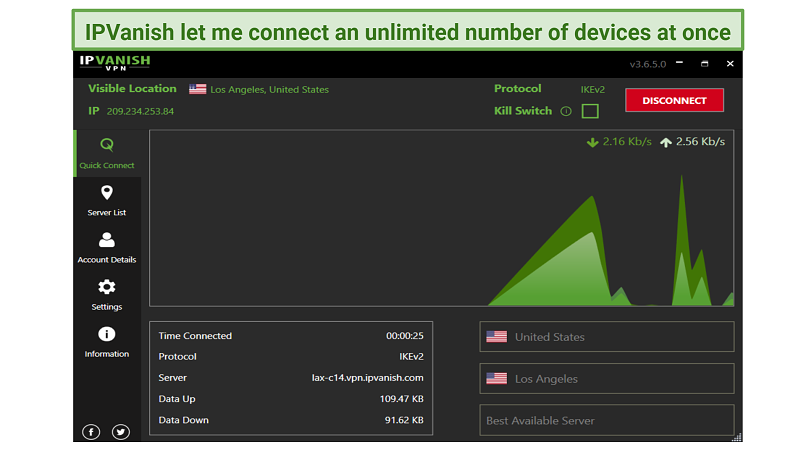
Task: Click the Los Angeles, United States location text
Action: click(x=269, y=89)
